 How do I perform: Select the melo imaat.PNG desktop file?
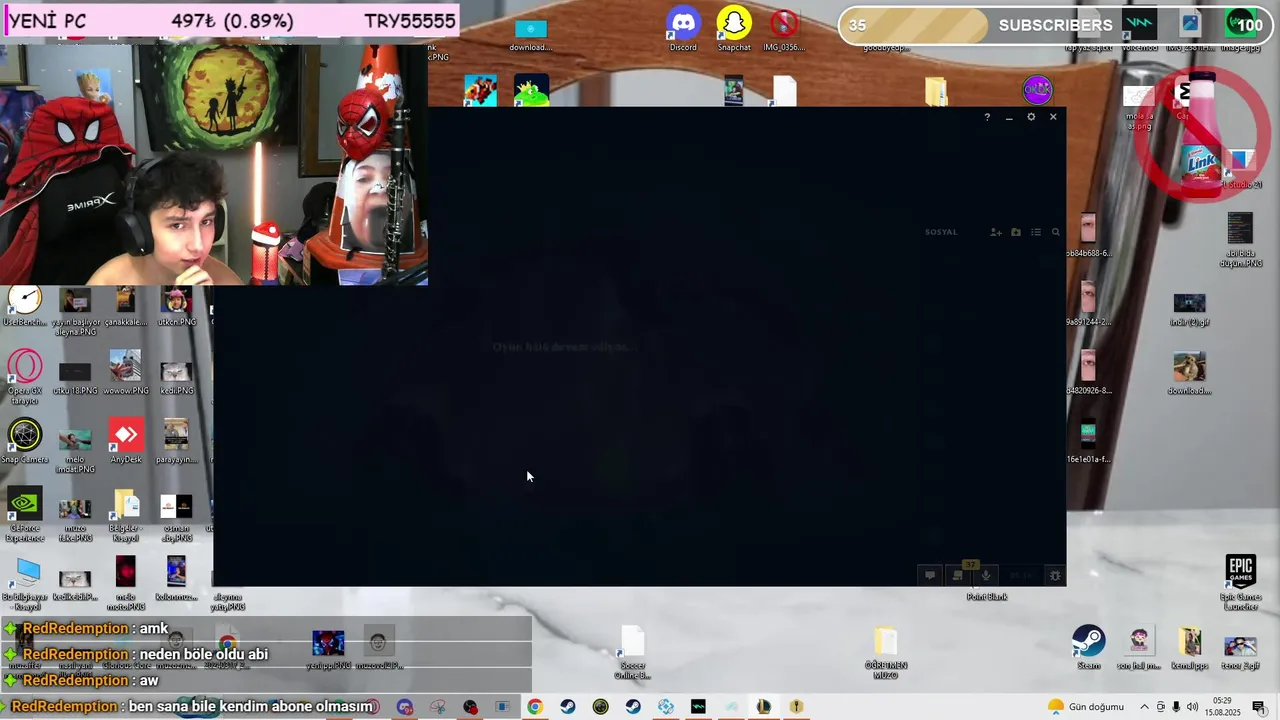[75, 450]
